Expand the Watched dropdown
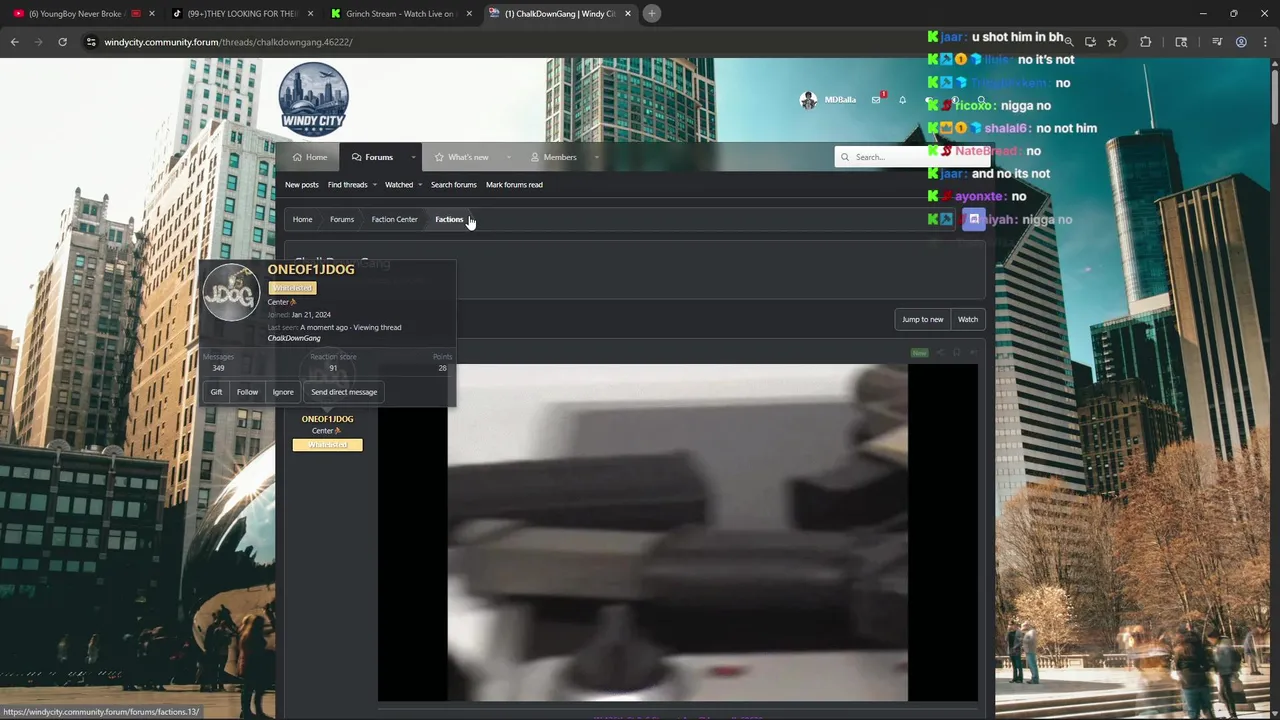Image resolution: width=1280 pixels, height=720 pixels. tap(420, 185)
